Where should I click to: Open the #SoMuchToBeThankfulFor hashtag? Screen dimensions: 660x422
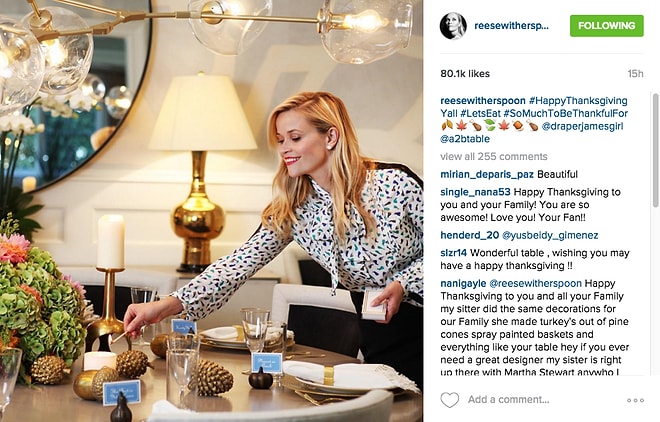(566, 114)
